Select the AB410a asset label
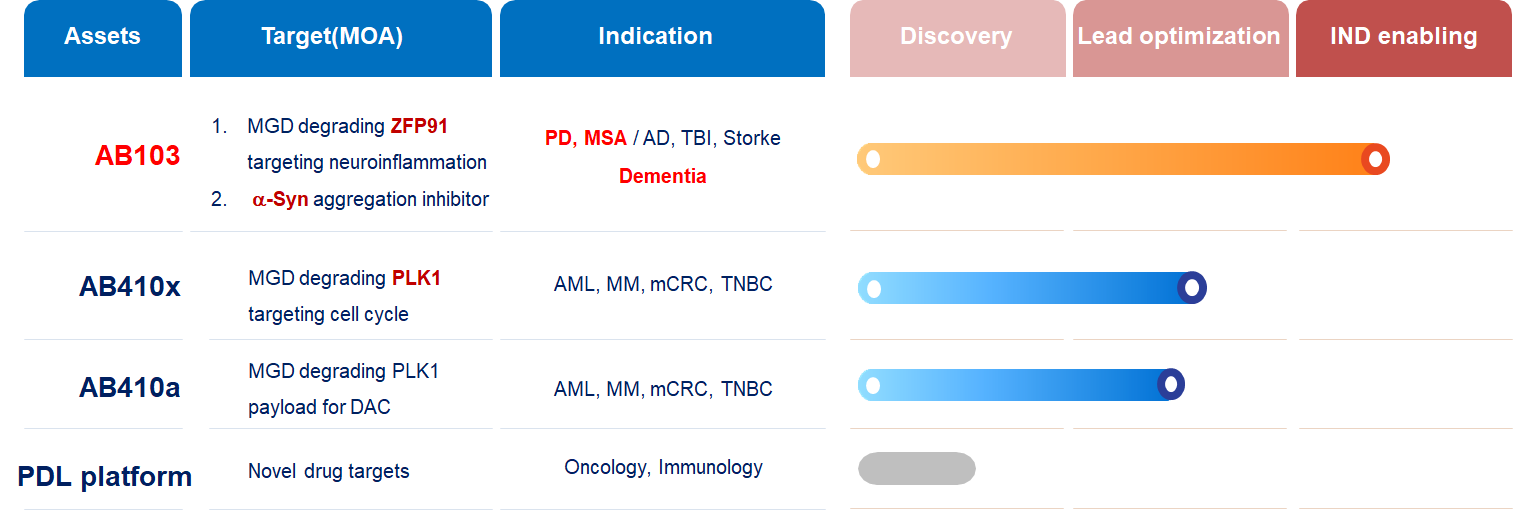This screenshot has height=511, width=1513. point(130,387)
